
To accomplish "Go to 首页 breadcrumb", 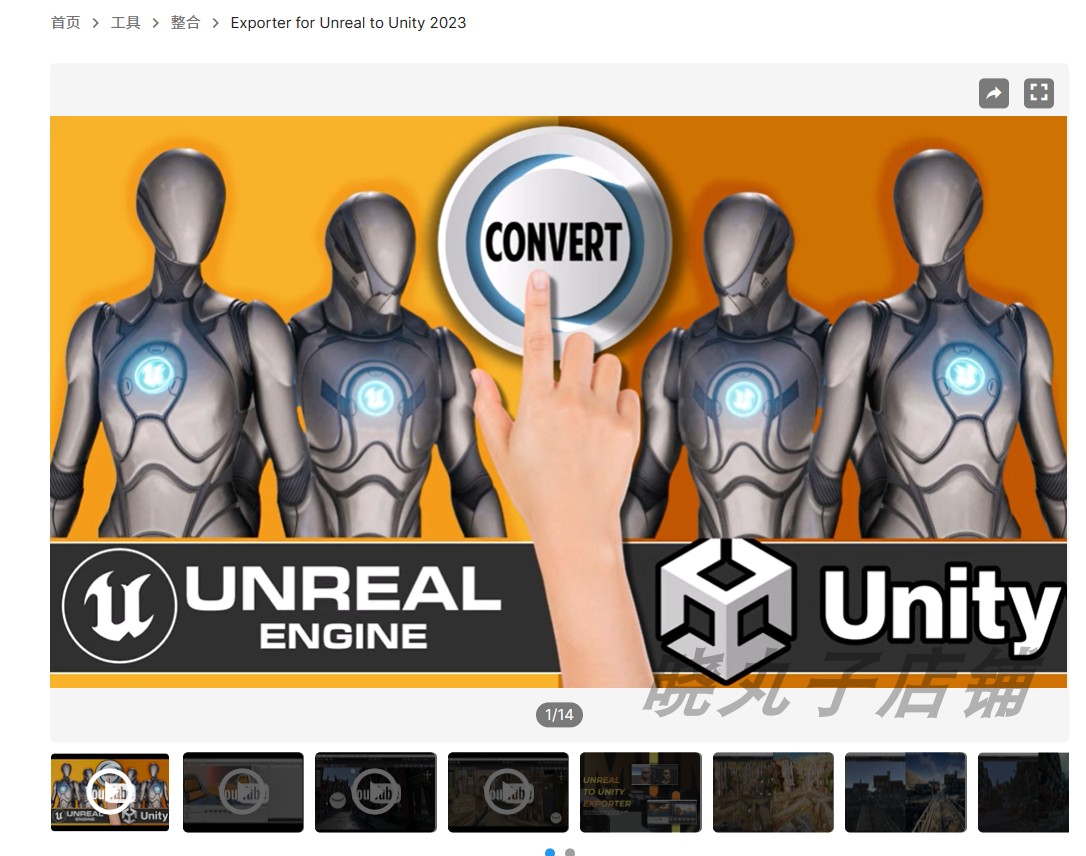I will (66, 23).
